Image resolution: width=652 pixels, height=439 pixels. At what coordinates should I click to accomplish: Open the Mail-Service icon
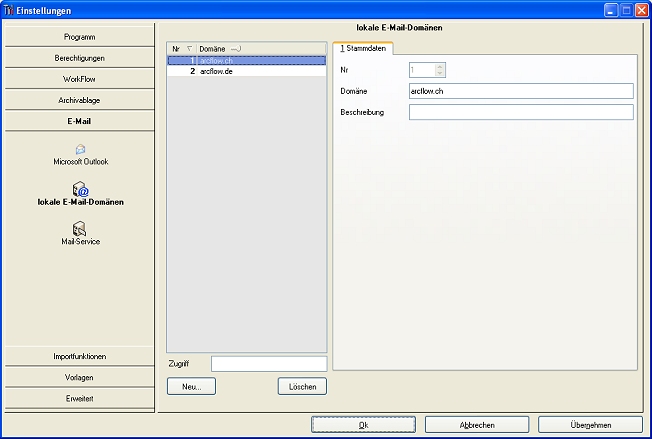tap(80, 229)
